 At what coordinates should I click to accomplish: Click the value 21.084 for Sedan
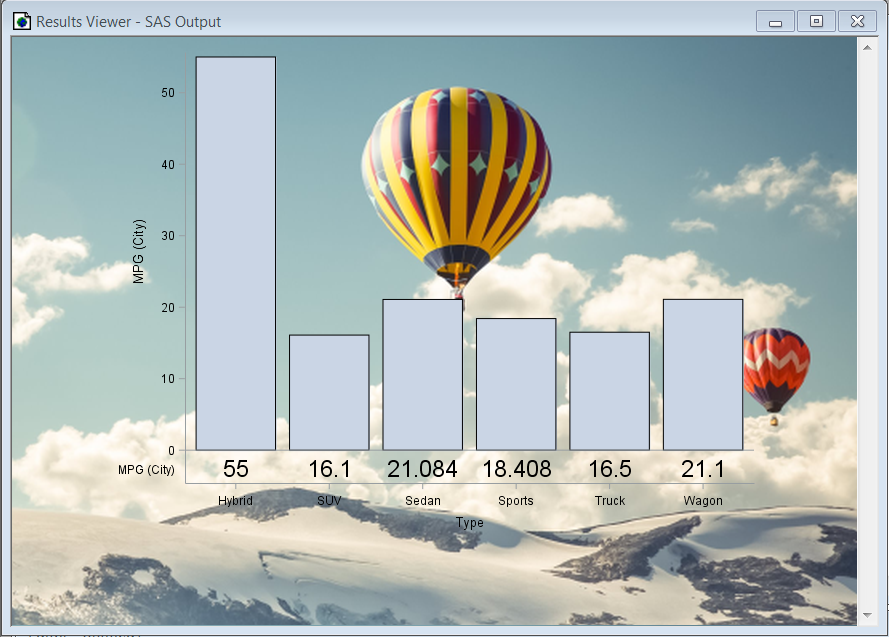coord(422,469)
